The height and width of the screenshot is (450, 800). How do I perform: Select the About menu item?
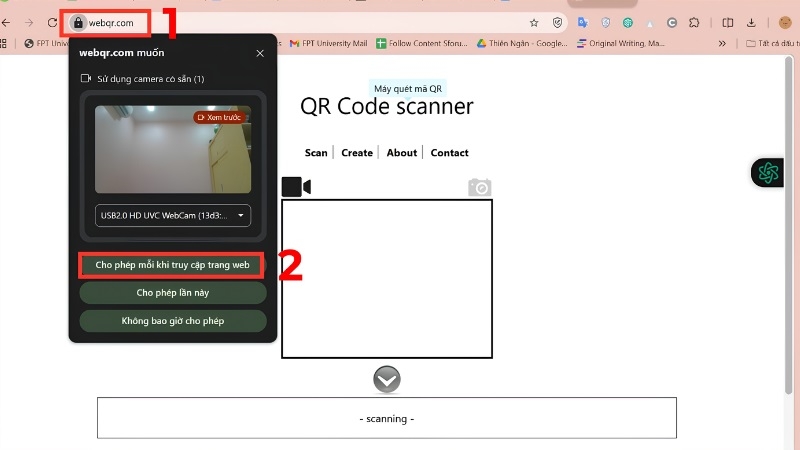pos(402,153)
